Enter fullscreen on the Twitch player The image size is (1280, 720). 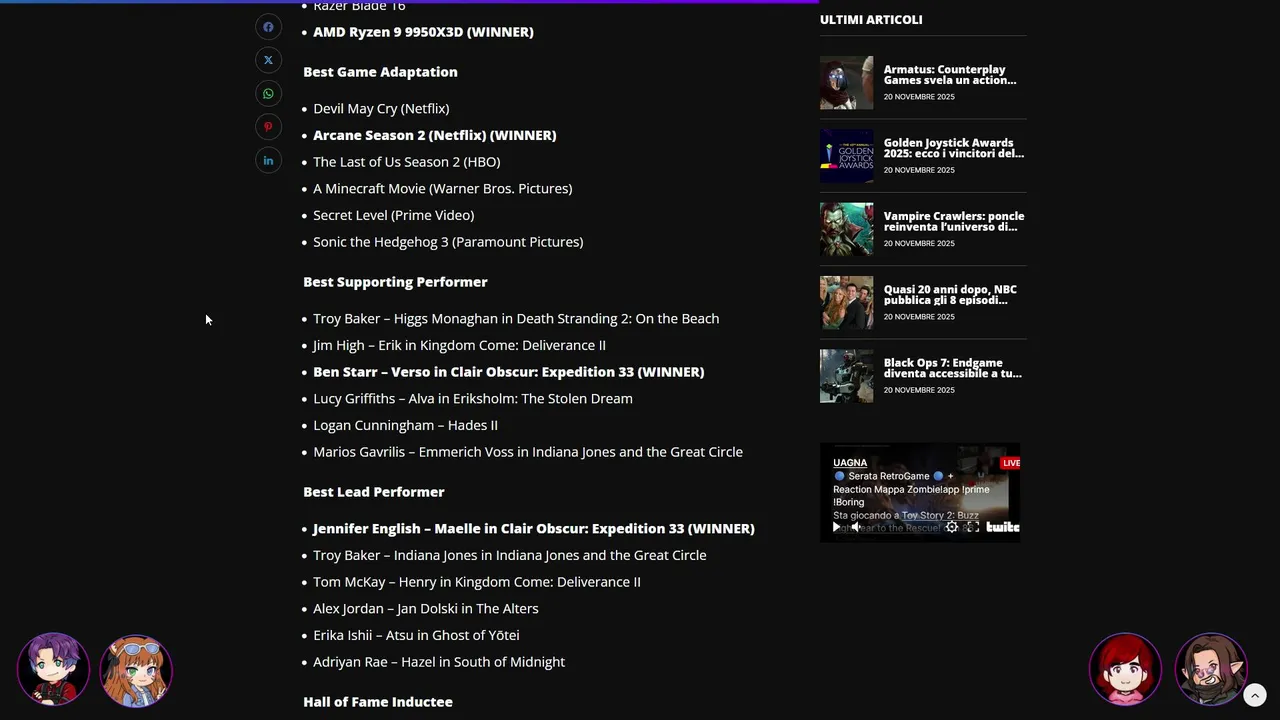click(973, 527)
